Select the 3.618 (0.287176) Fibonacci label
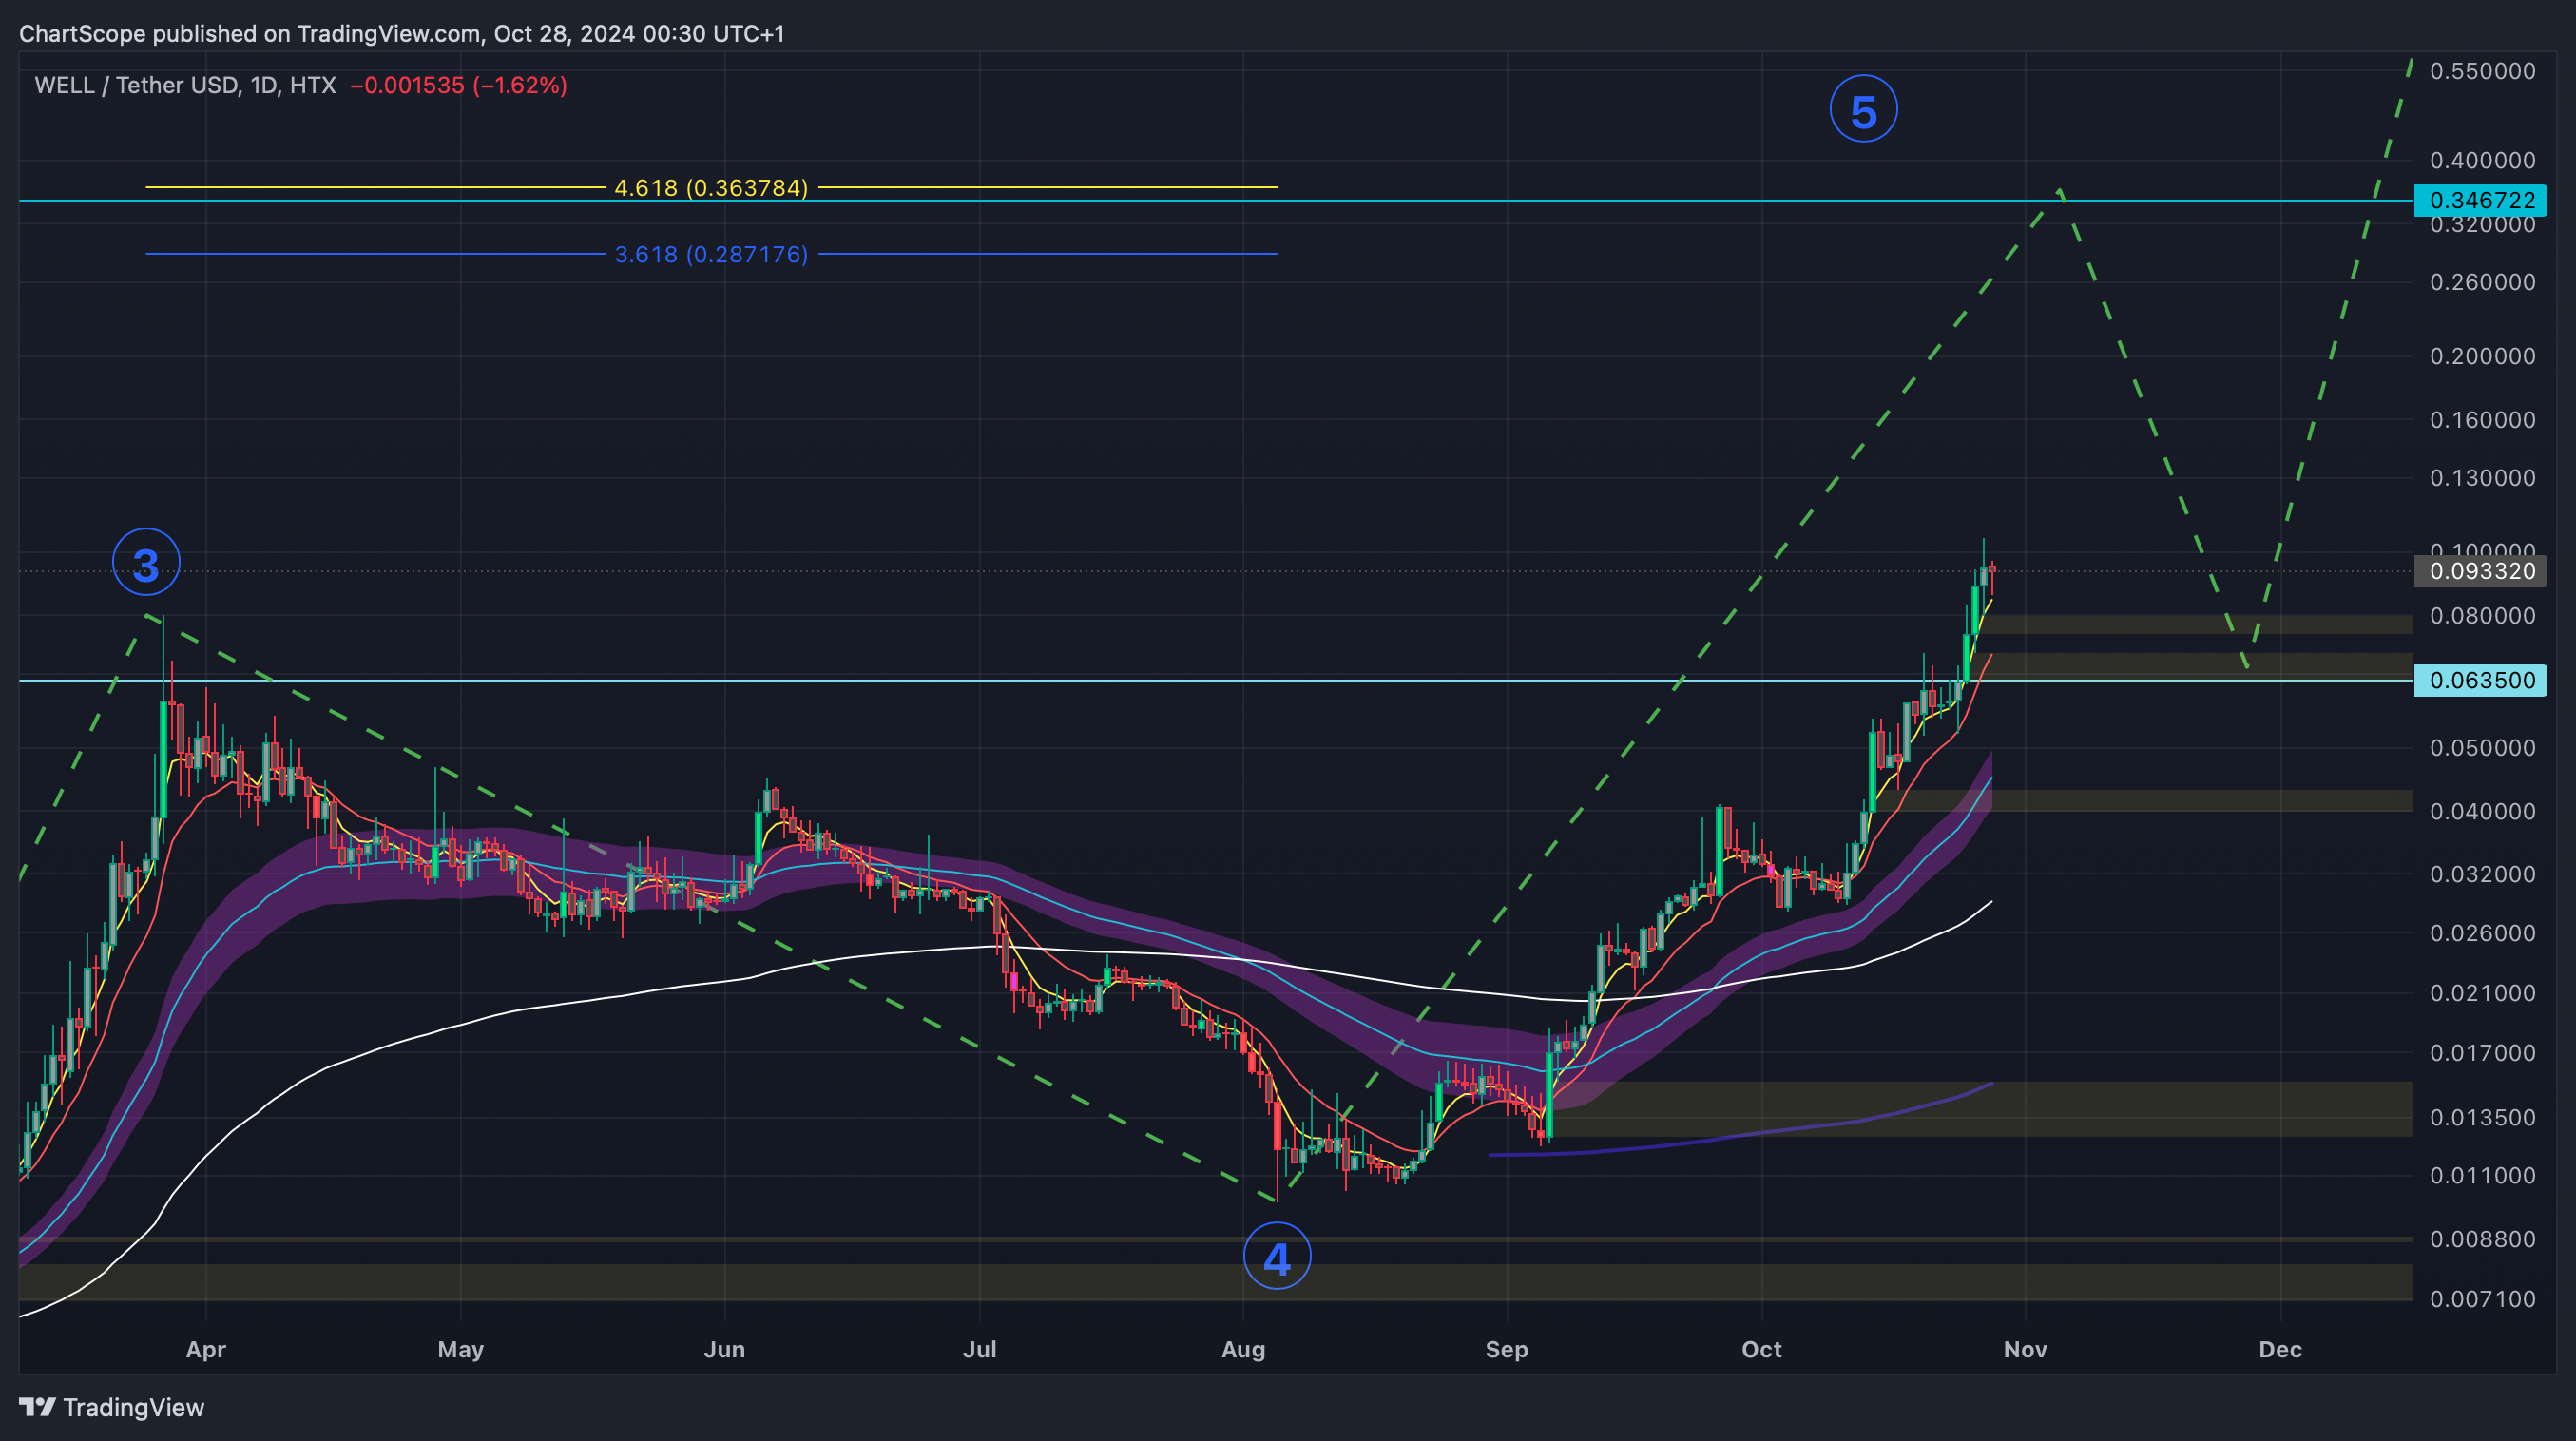 711,254
